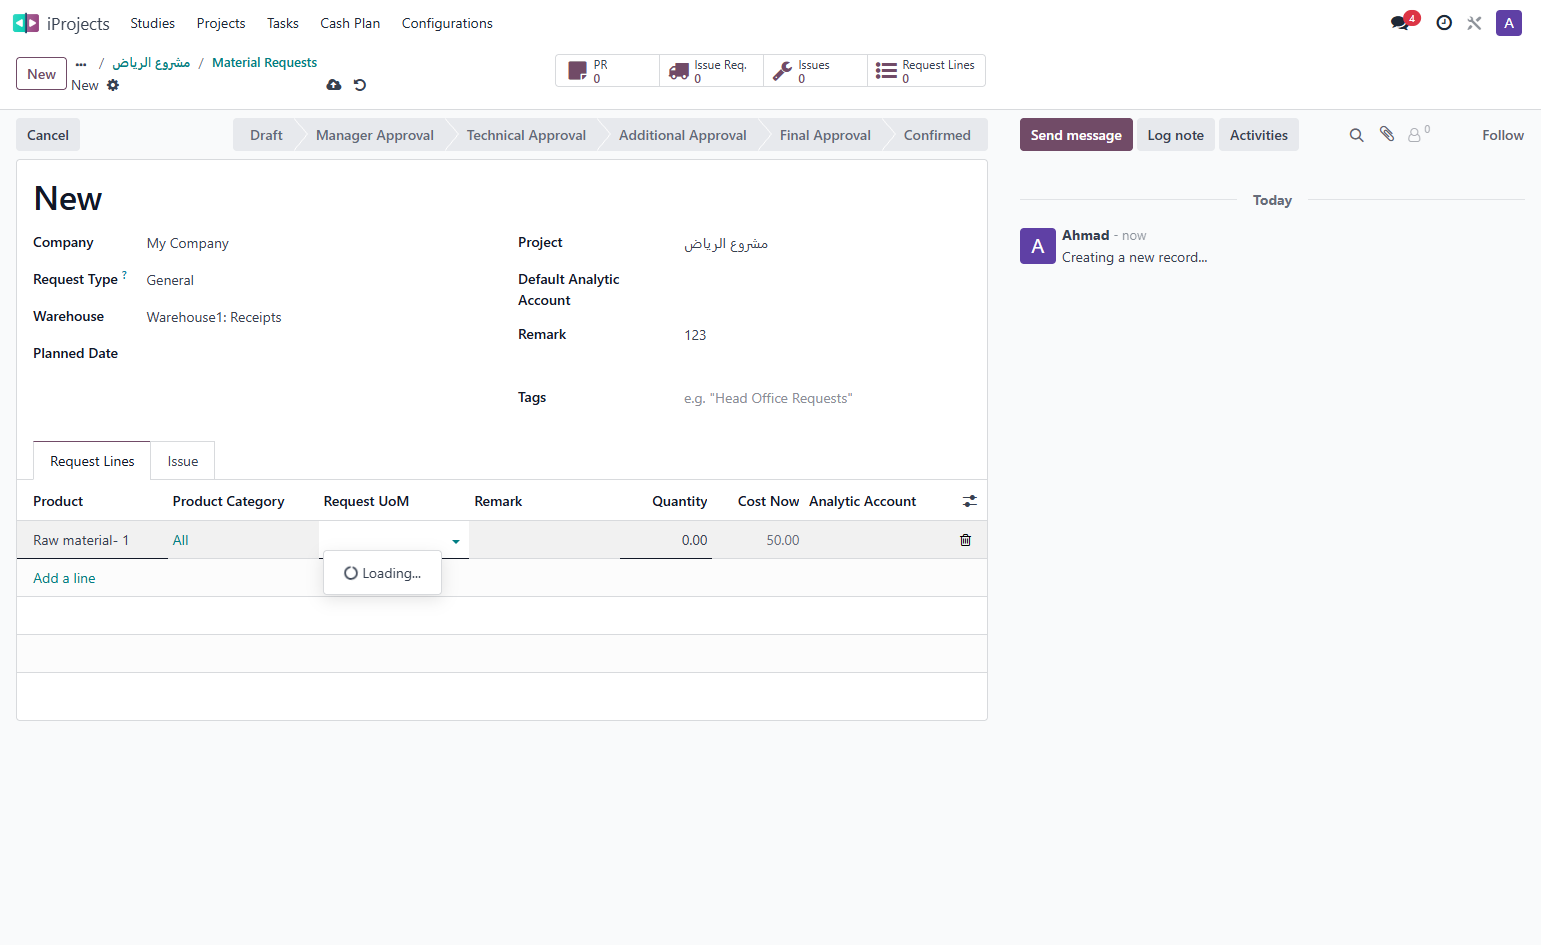Select the Manager Approval status stage
This screenshot has width=1541, height=945.
point(375,135)
